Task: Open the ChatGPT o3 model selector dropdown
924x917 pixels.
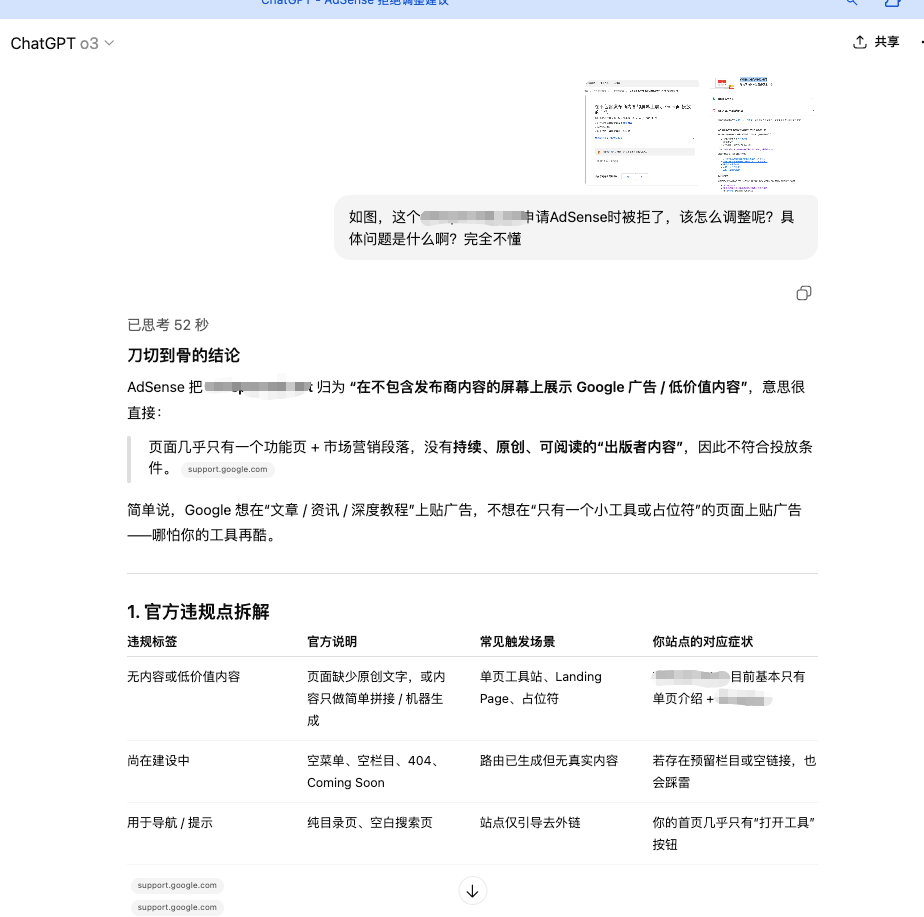Action: tap(62, 43)
